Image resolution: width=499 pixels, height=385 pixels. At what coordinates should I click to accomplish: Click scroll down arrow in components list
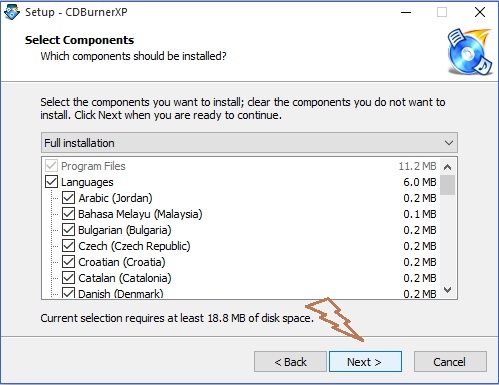pyautogui.click(x=447, y=290)
